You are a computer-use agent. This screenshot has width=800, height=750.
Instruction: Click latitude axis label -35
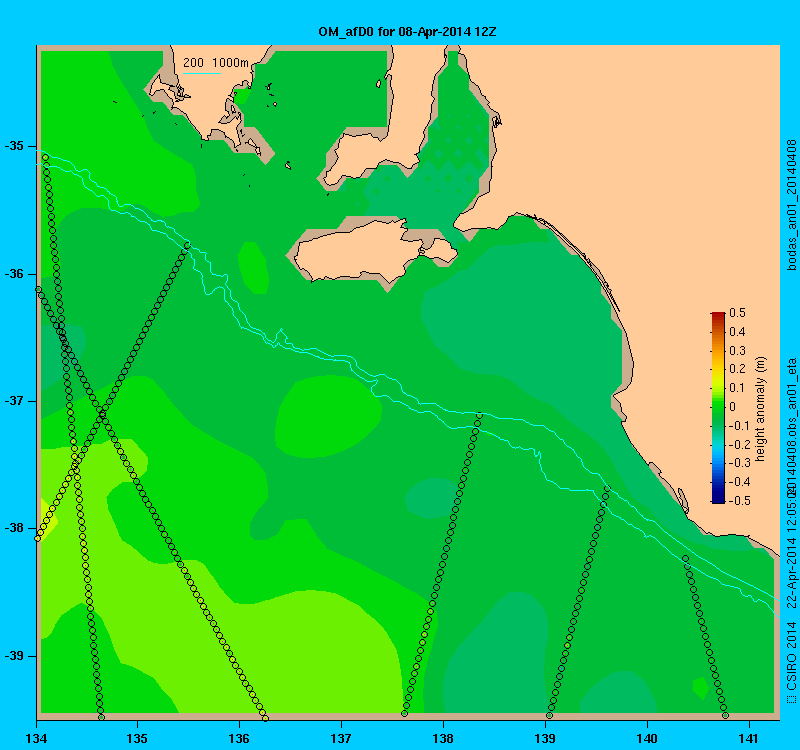[14, 146]
